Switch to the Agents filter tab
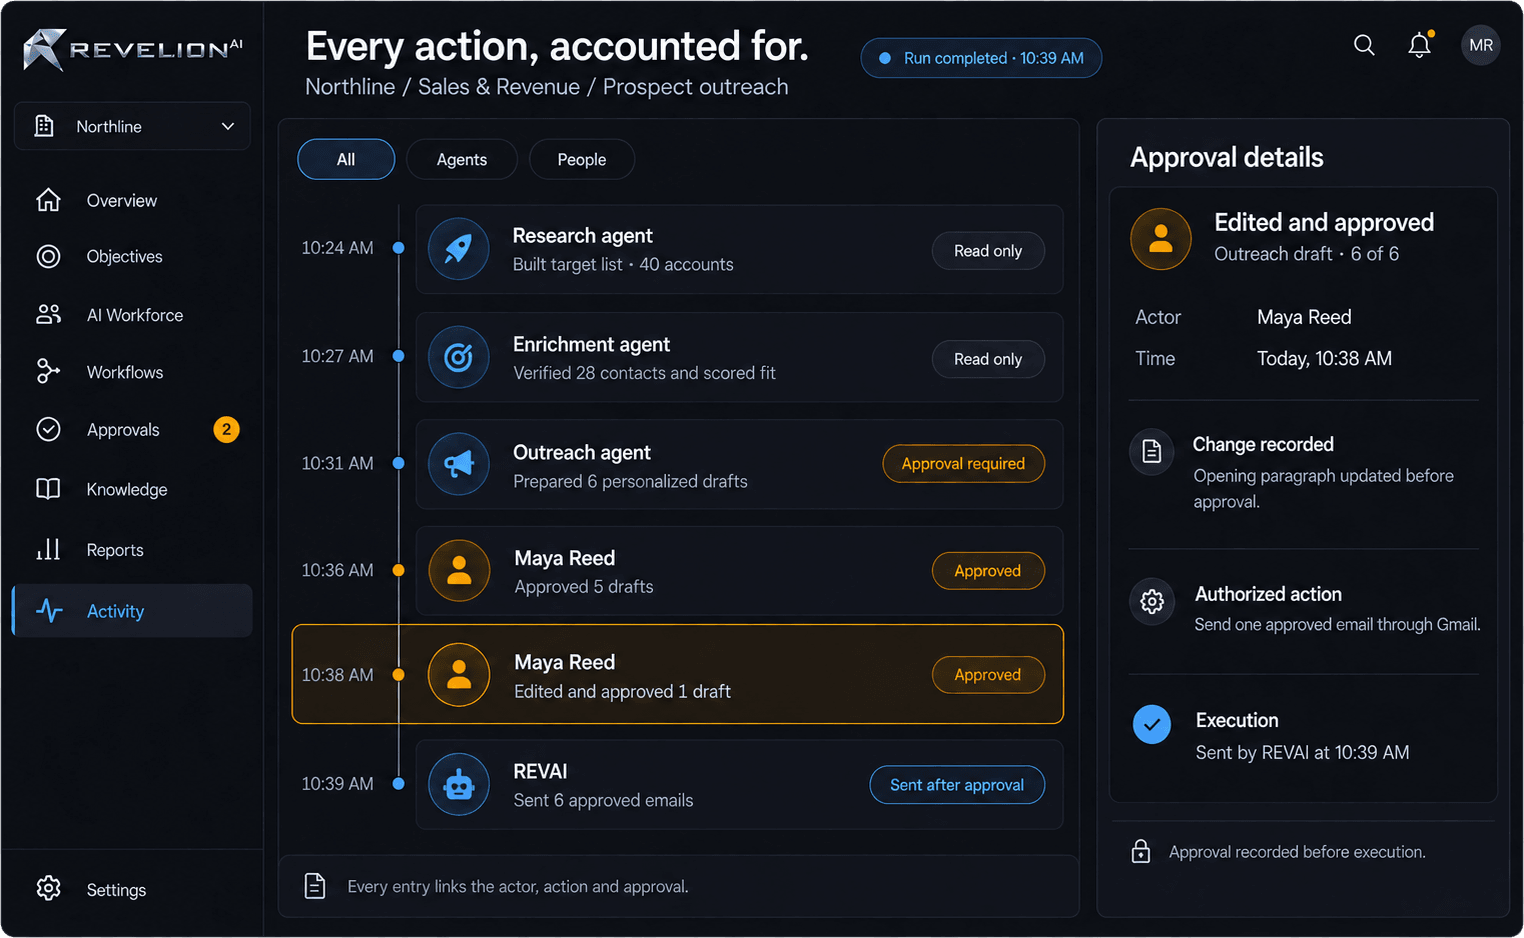Image resolution: width=1524 pixels, height=938 pixels. tap(462, 159)
